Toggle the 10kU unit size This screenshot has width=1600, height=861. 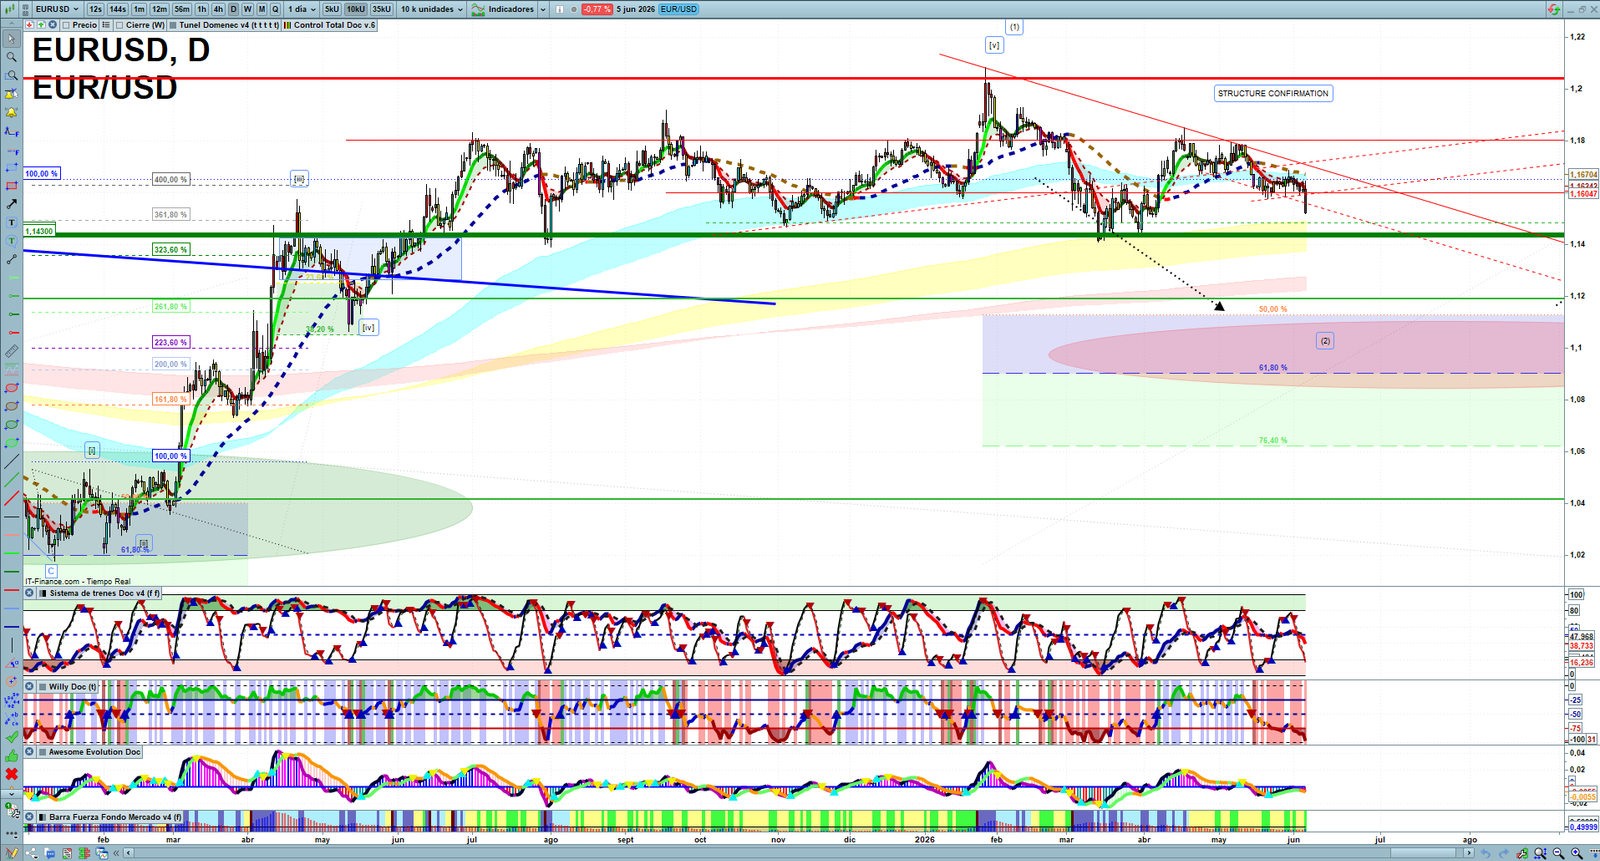tap(356, 9)
